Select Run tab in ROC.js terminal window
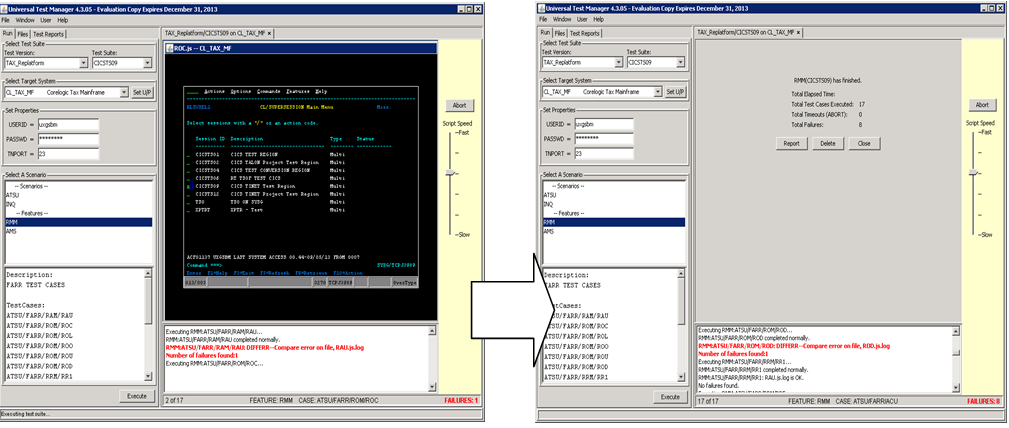The image size is (1009, 428). click(8, 33)
